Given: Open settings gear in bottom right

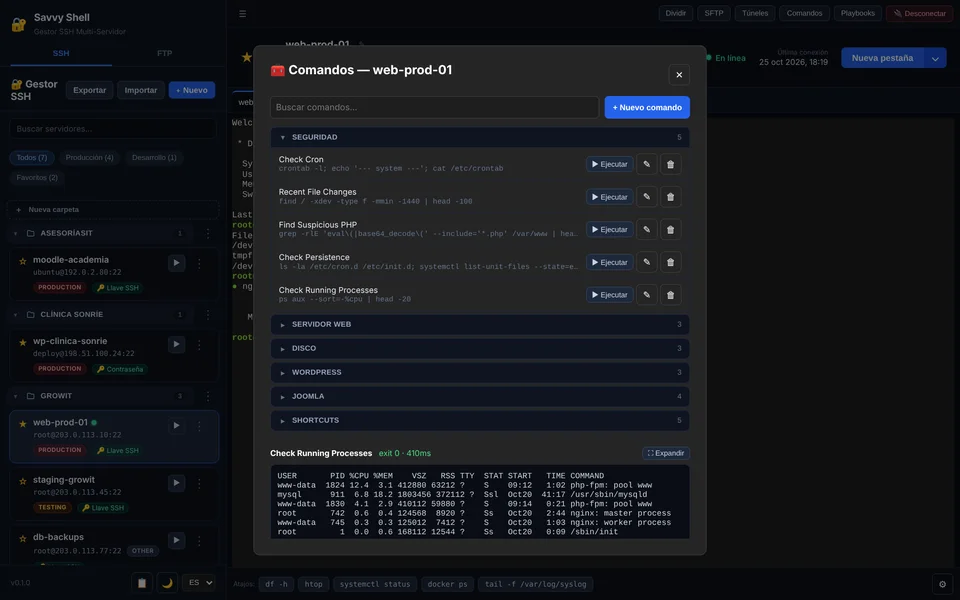Looking at the screenshot, I should 942,584.
